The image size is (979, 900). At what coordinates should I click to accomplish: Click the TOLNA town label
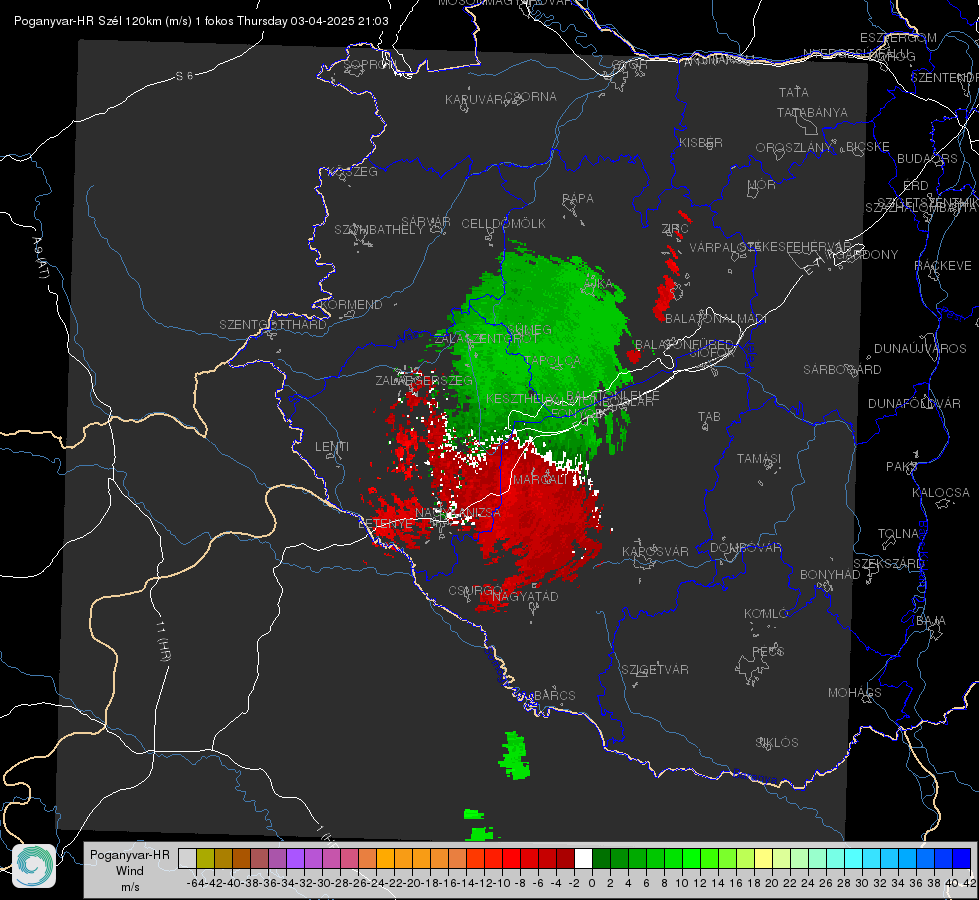(898, 534)
